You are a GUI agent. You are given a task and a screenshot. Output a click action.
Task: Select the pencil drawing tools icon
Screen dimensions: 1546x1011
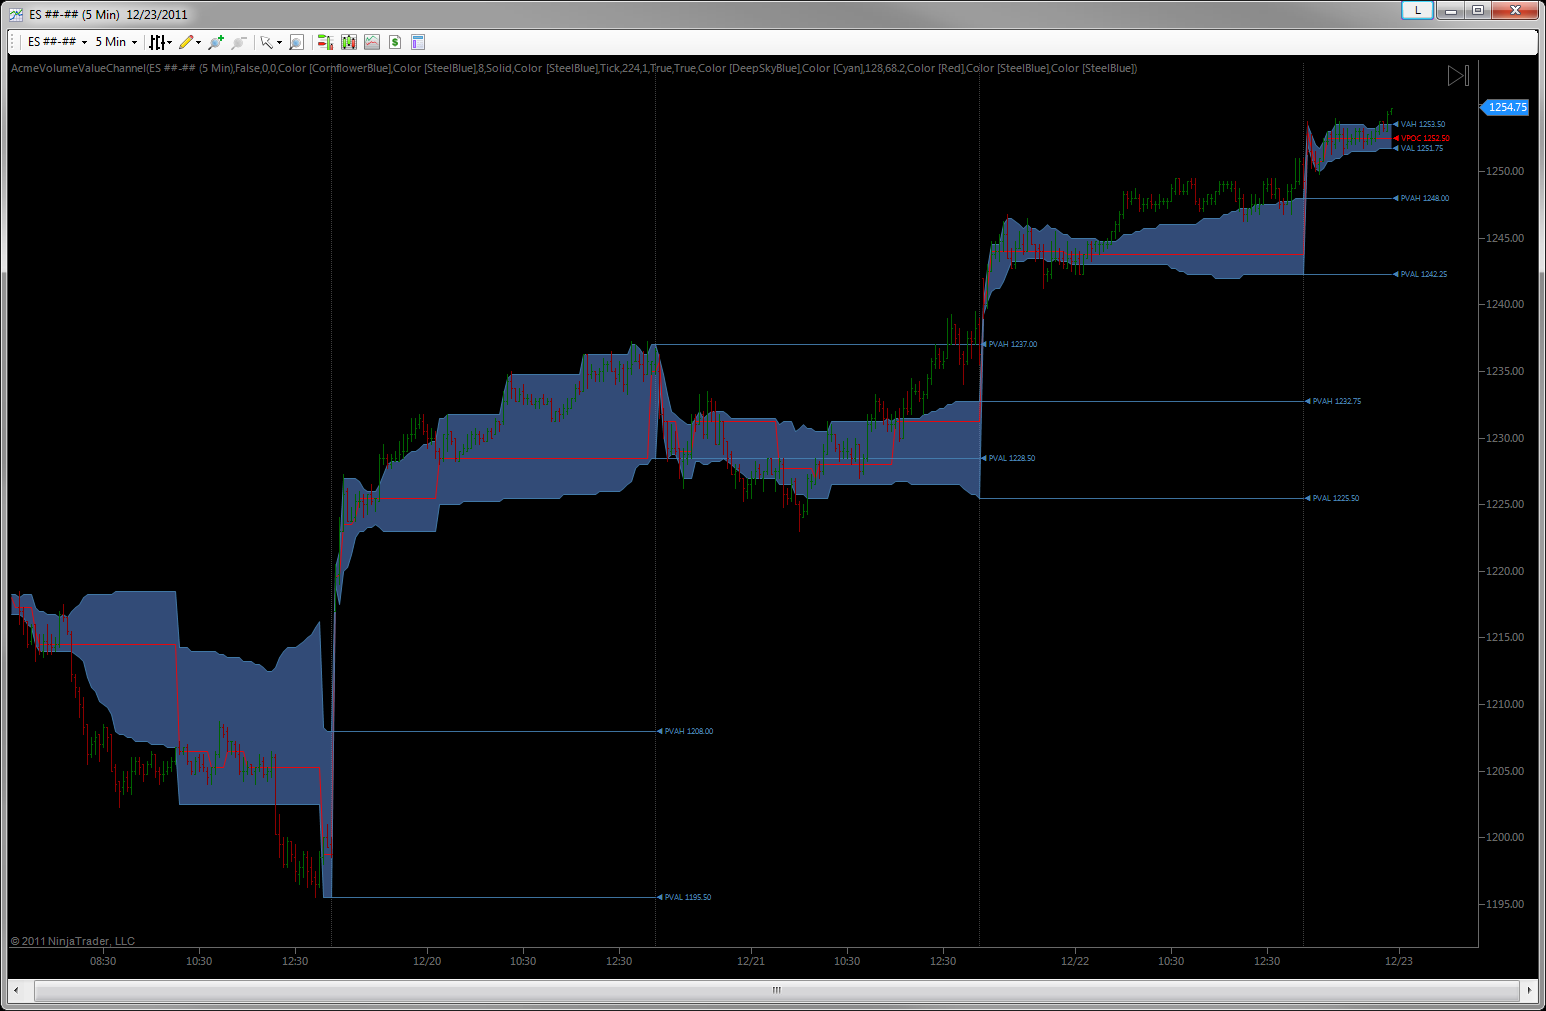tap(188, 42)
